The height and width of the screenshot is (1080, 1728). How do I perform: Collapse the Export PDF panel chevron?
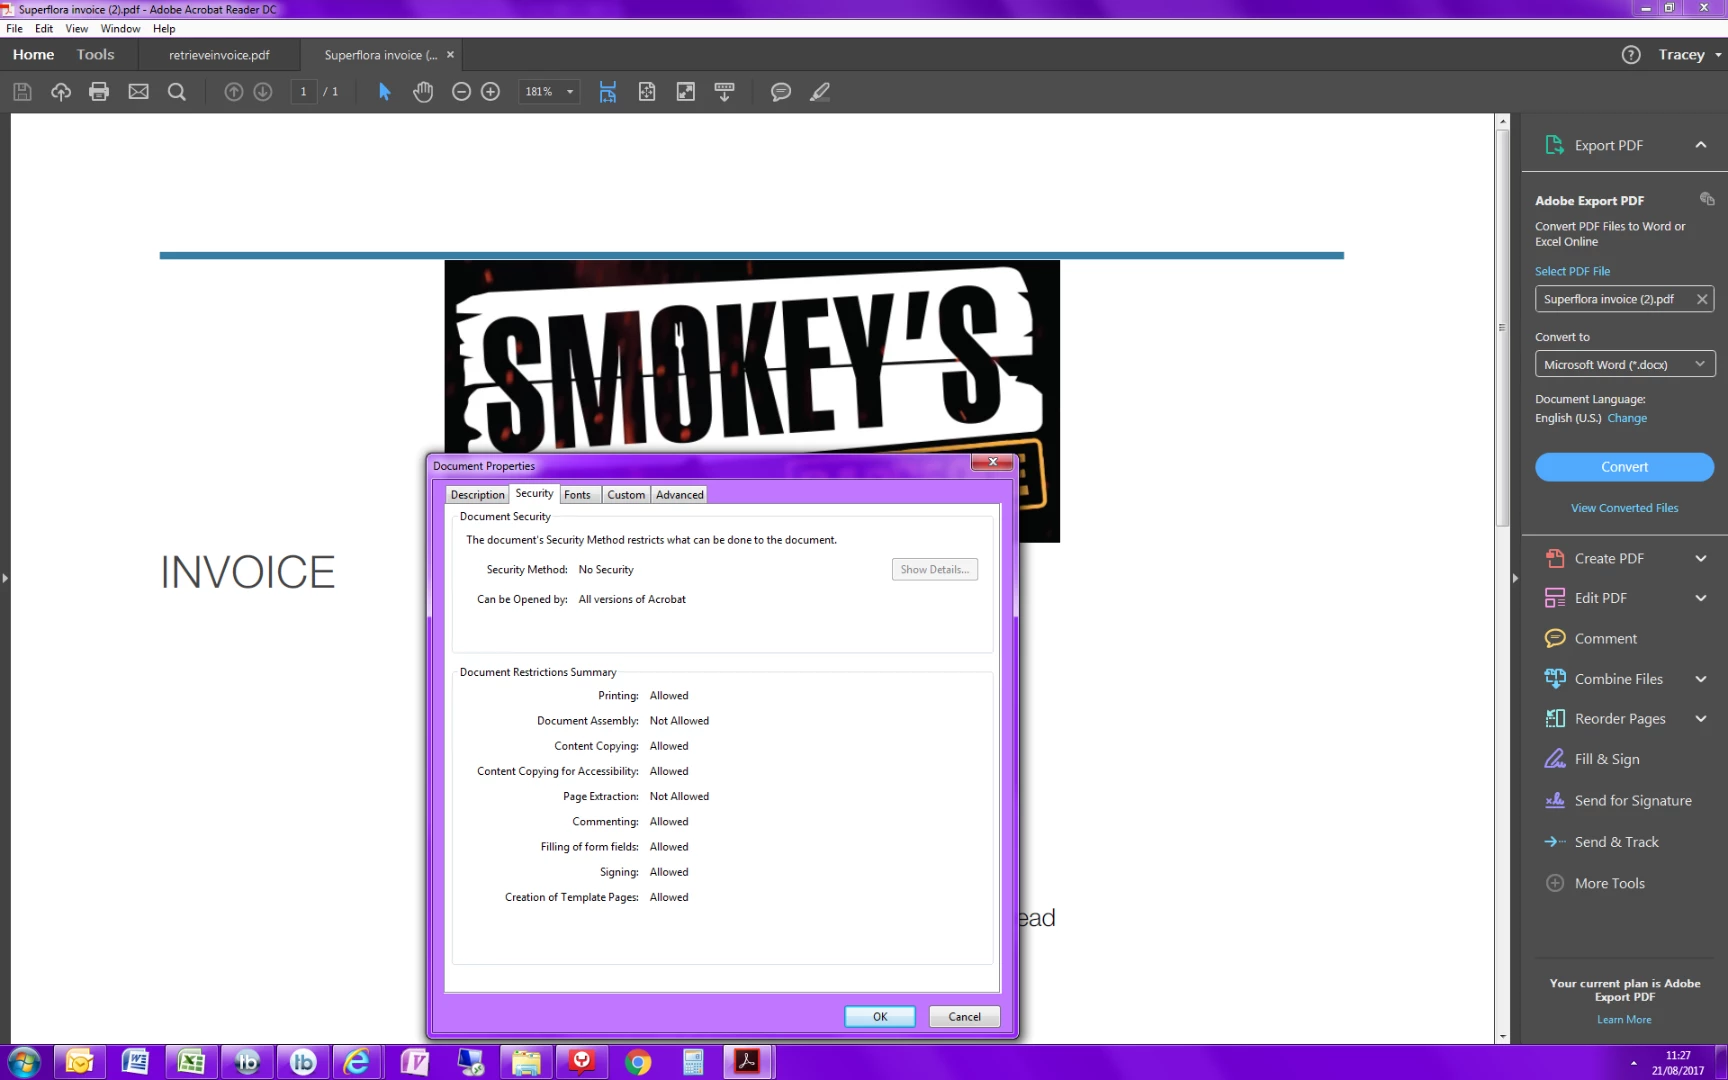point(1700,145)
